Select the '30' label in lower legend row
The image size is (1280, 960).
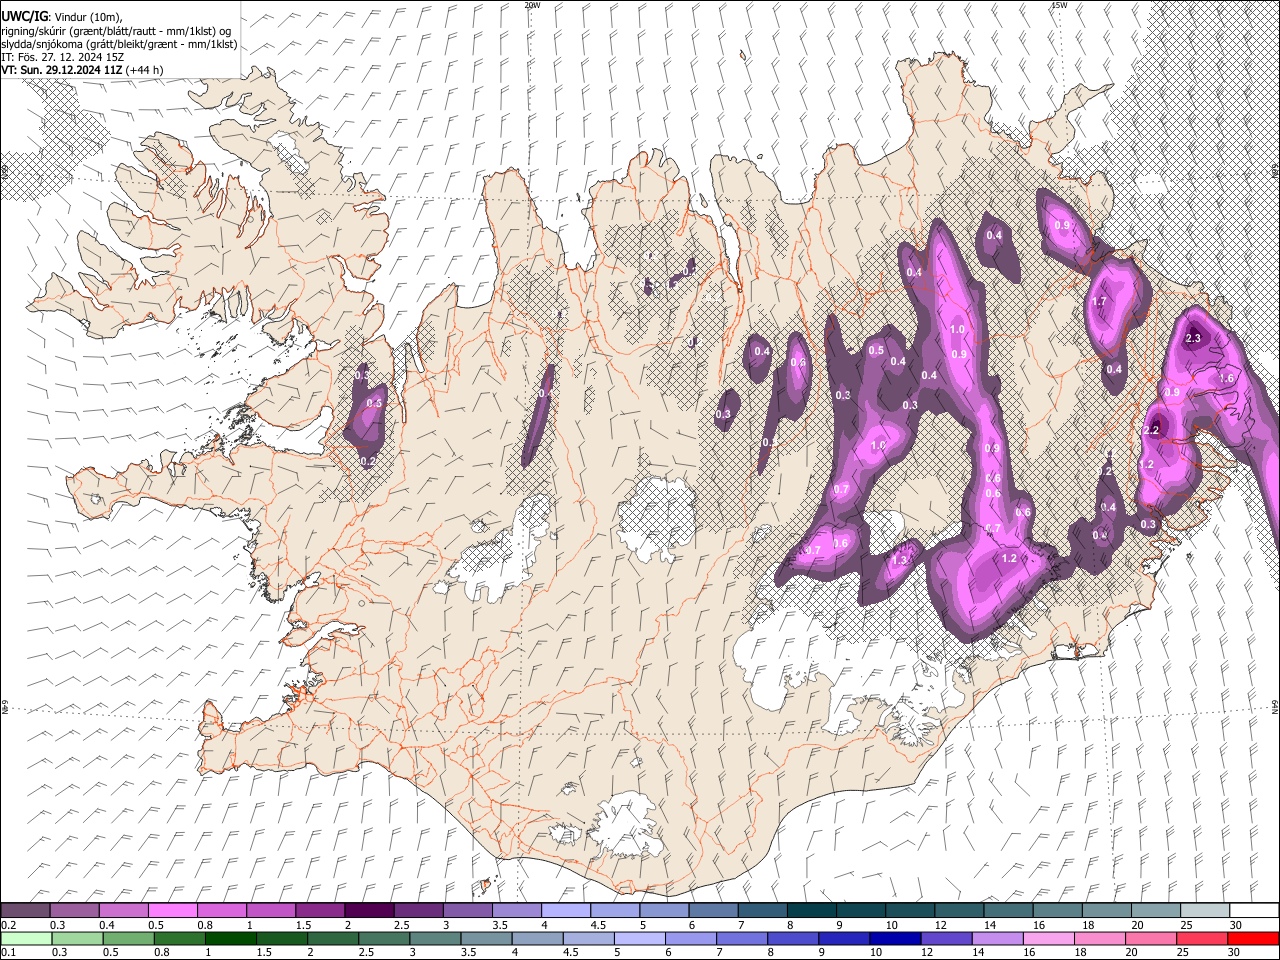pos(1235,953)
